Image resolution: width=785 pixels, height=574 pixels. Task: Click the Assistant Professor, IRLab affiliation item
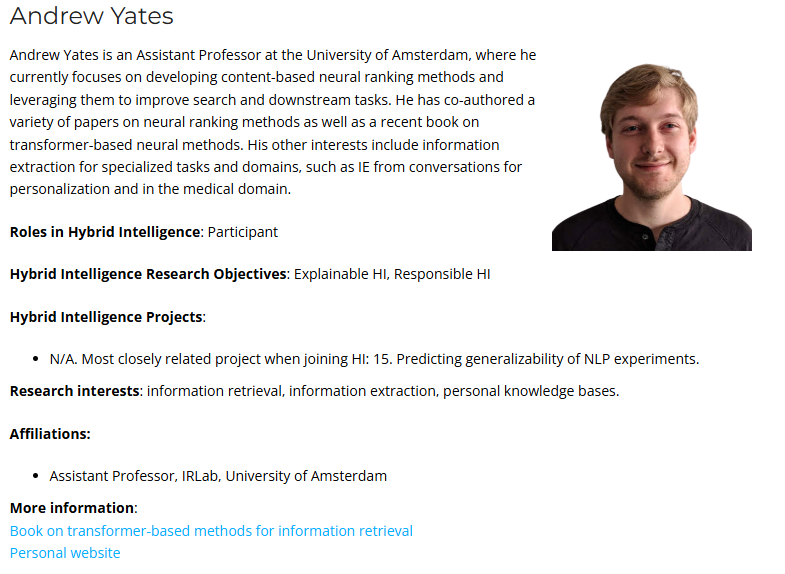tap(218, 476)
